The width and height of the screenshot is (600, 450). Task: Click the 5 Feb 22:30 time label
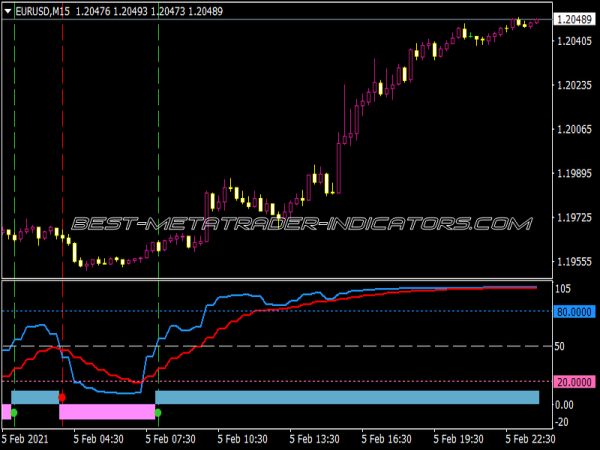click(x=530, y=438)
